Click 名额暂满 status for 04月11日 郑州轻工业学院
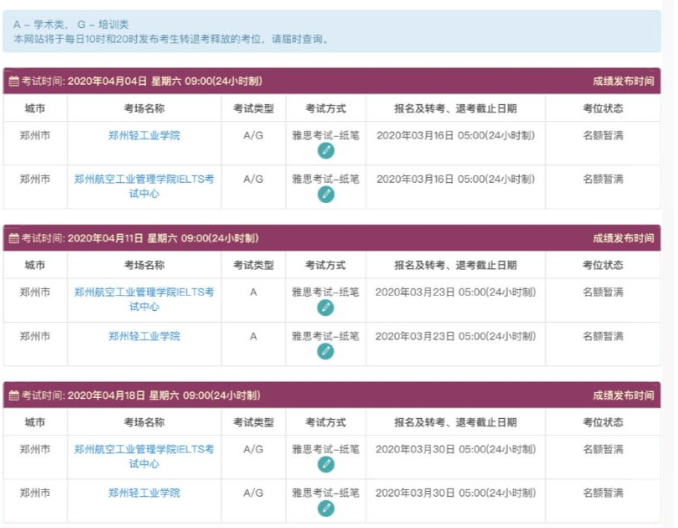Viewport: 678px width, 528px height. (603, 336)
